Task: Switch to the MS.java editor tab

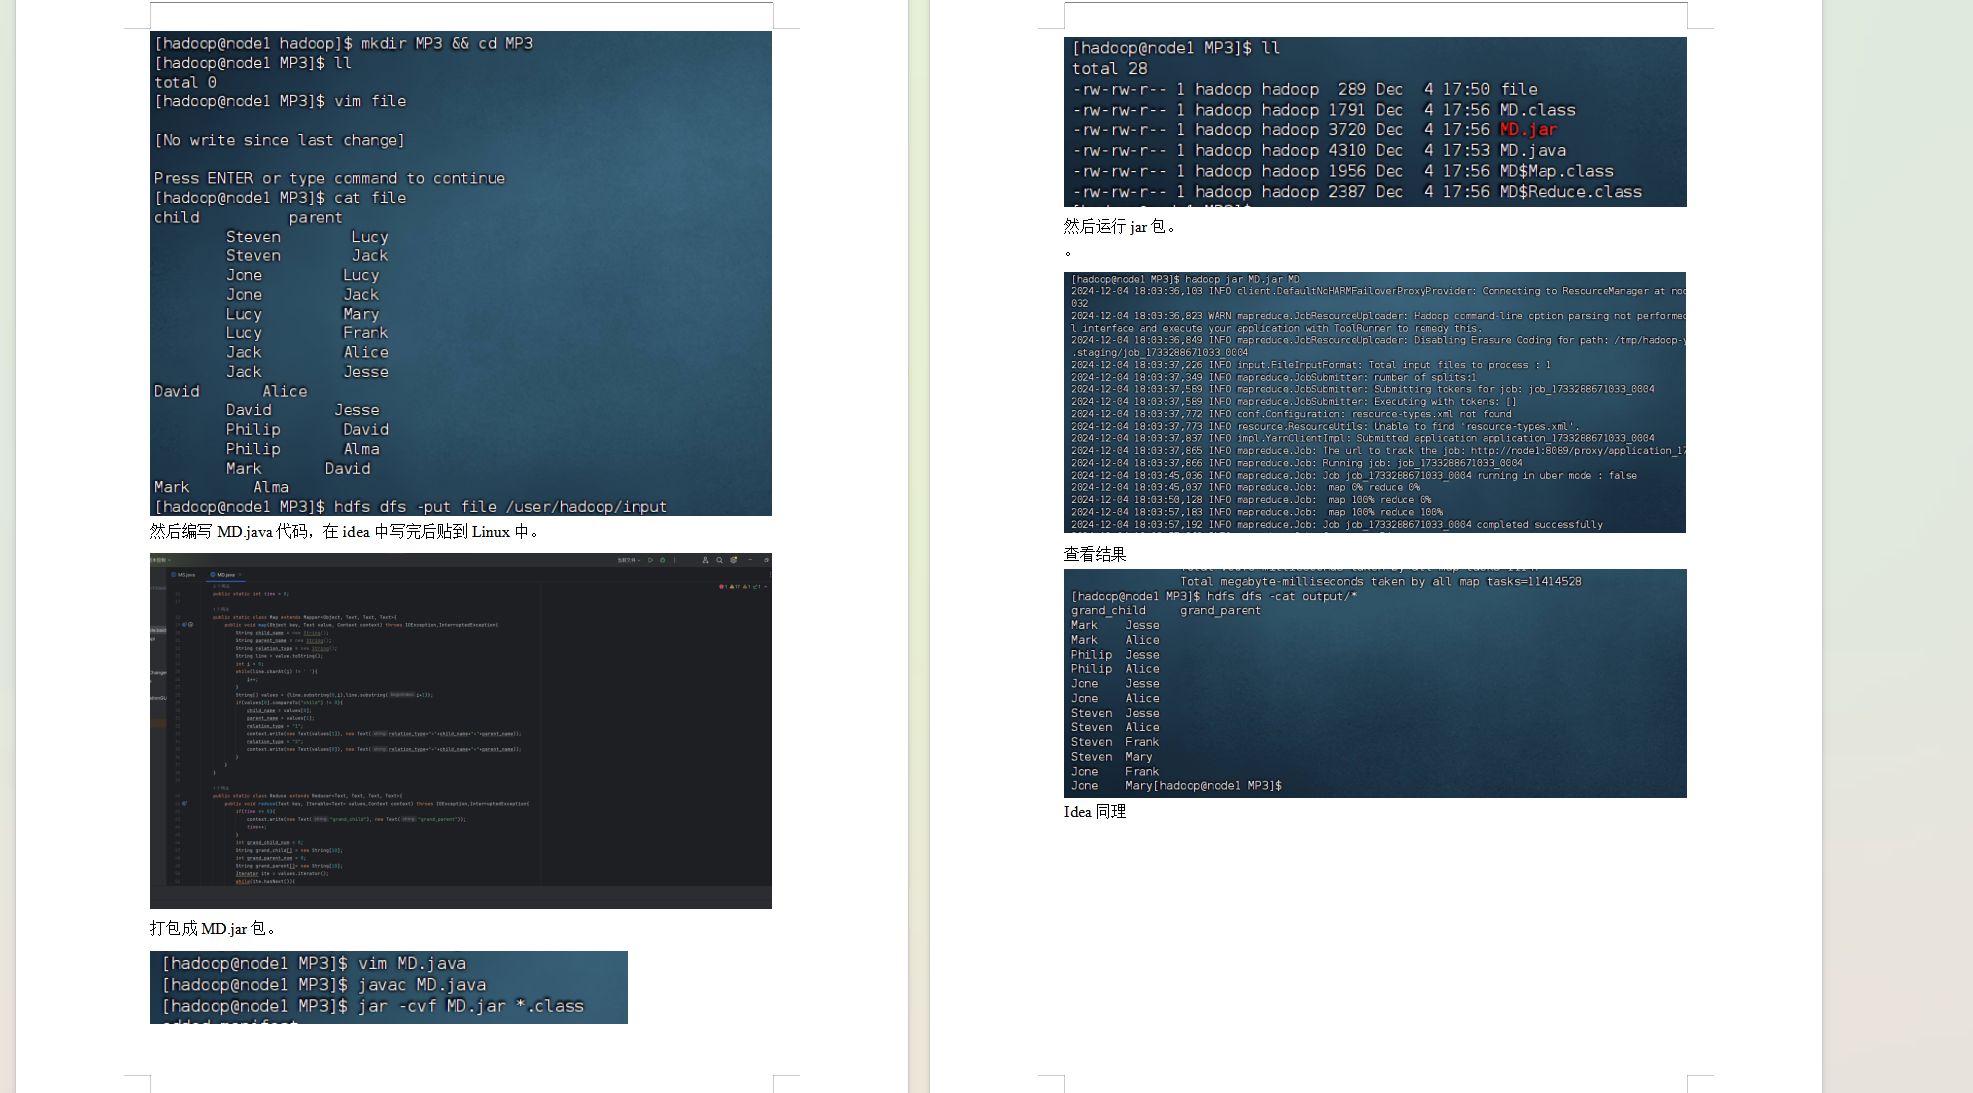Action: (184, 575)
